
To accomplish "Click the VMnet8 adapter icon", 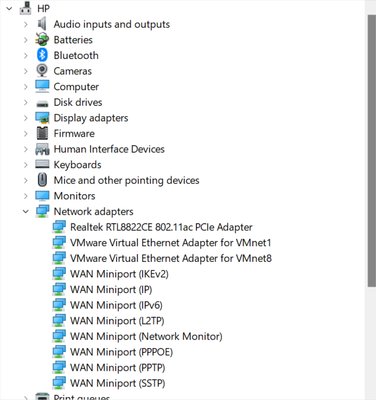I will tap(59, 258).
